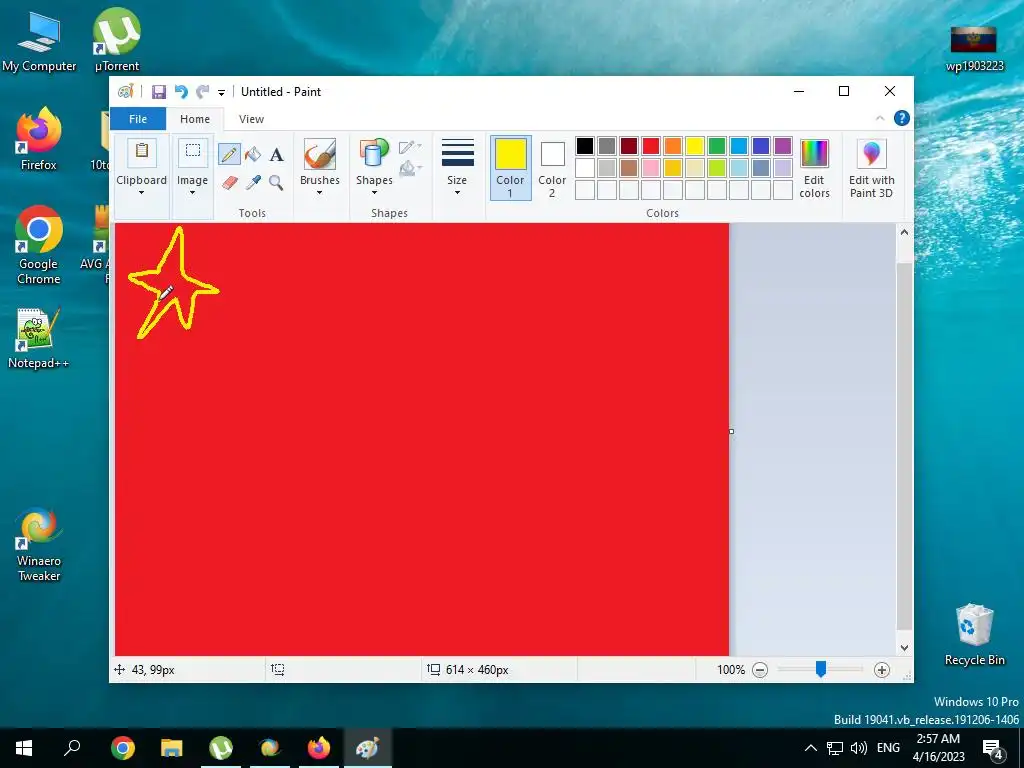Open File Explorer from the taskbar
The width and height of the screenshot is (1024, 768).
[172, 748]
